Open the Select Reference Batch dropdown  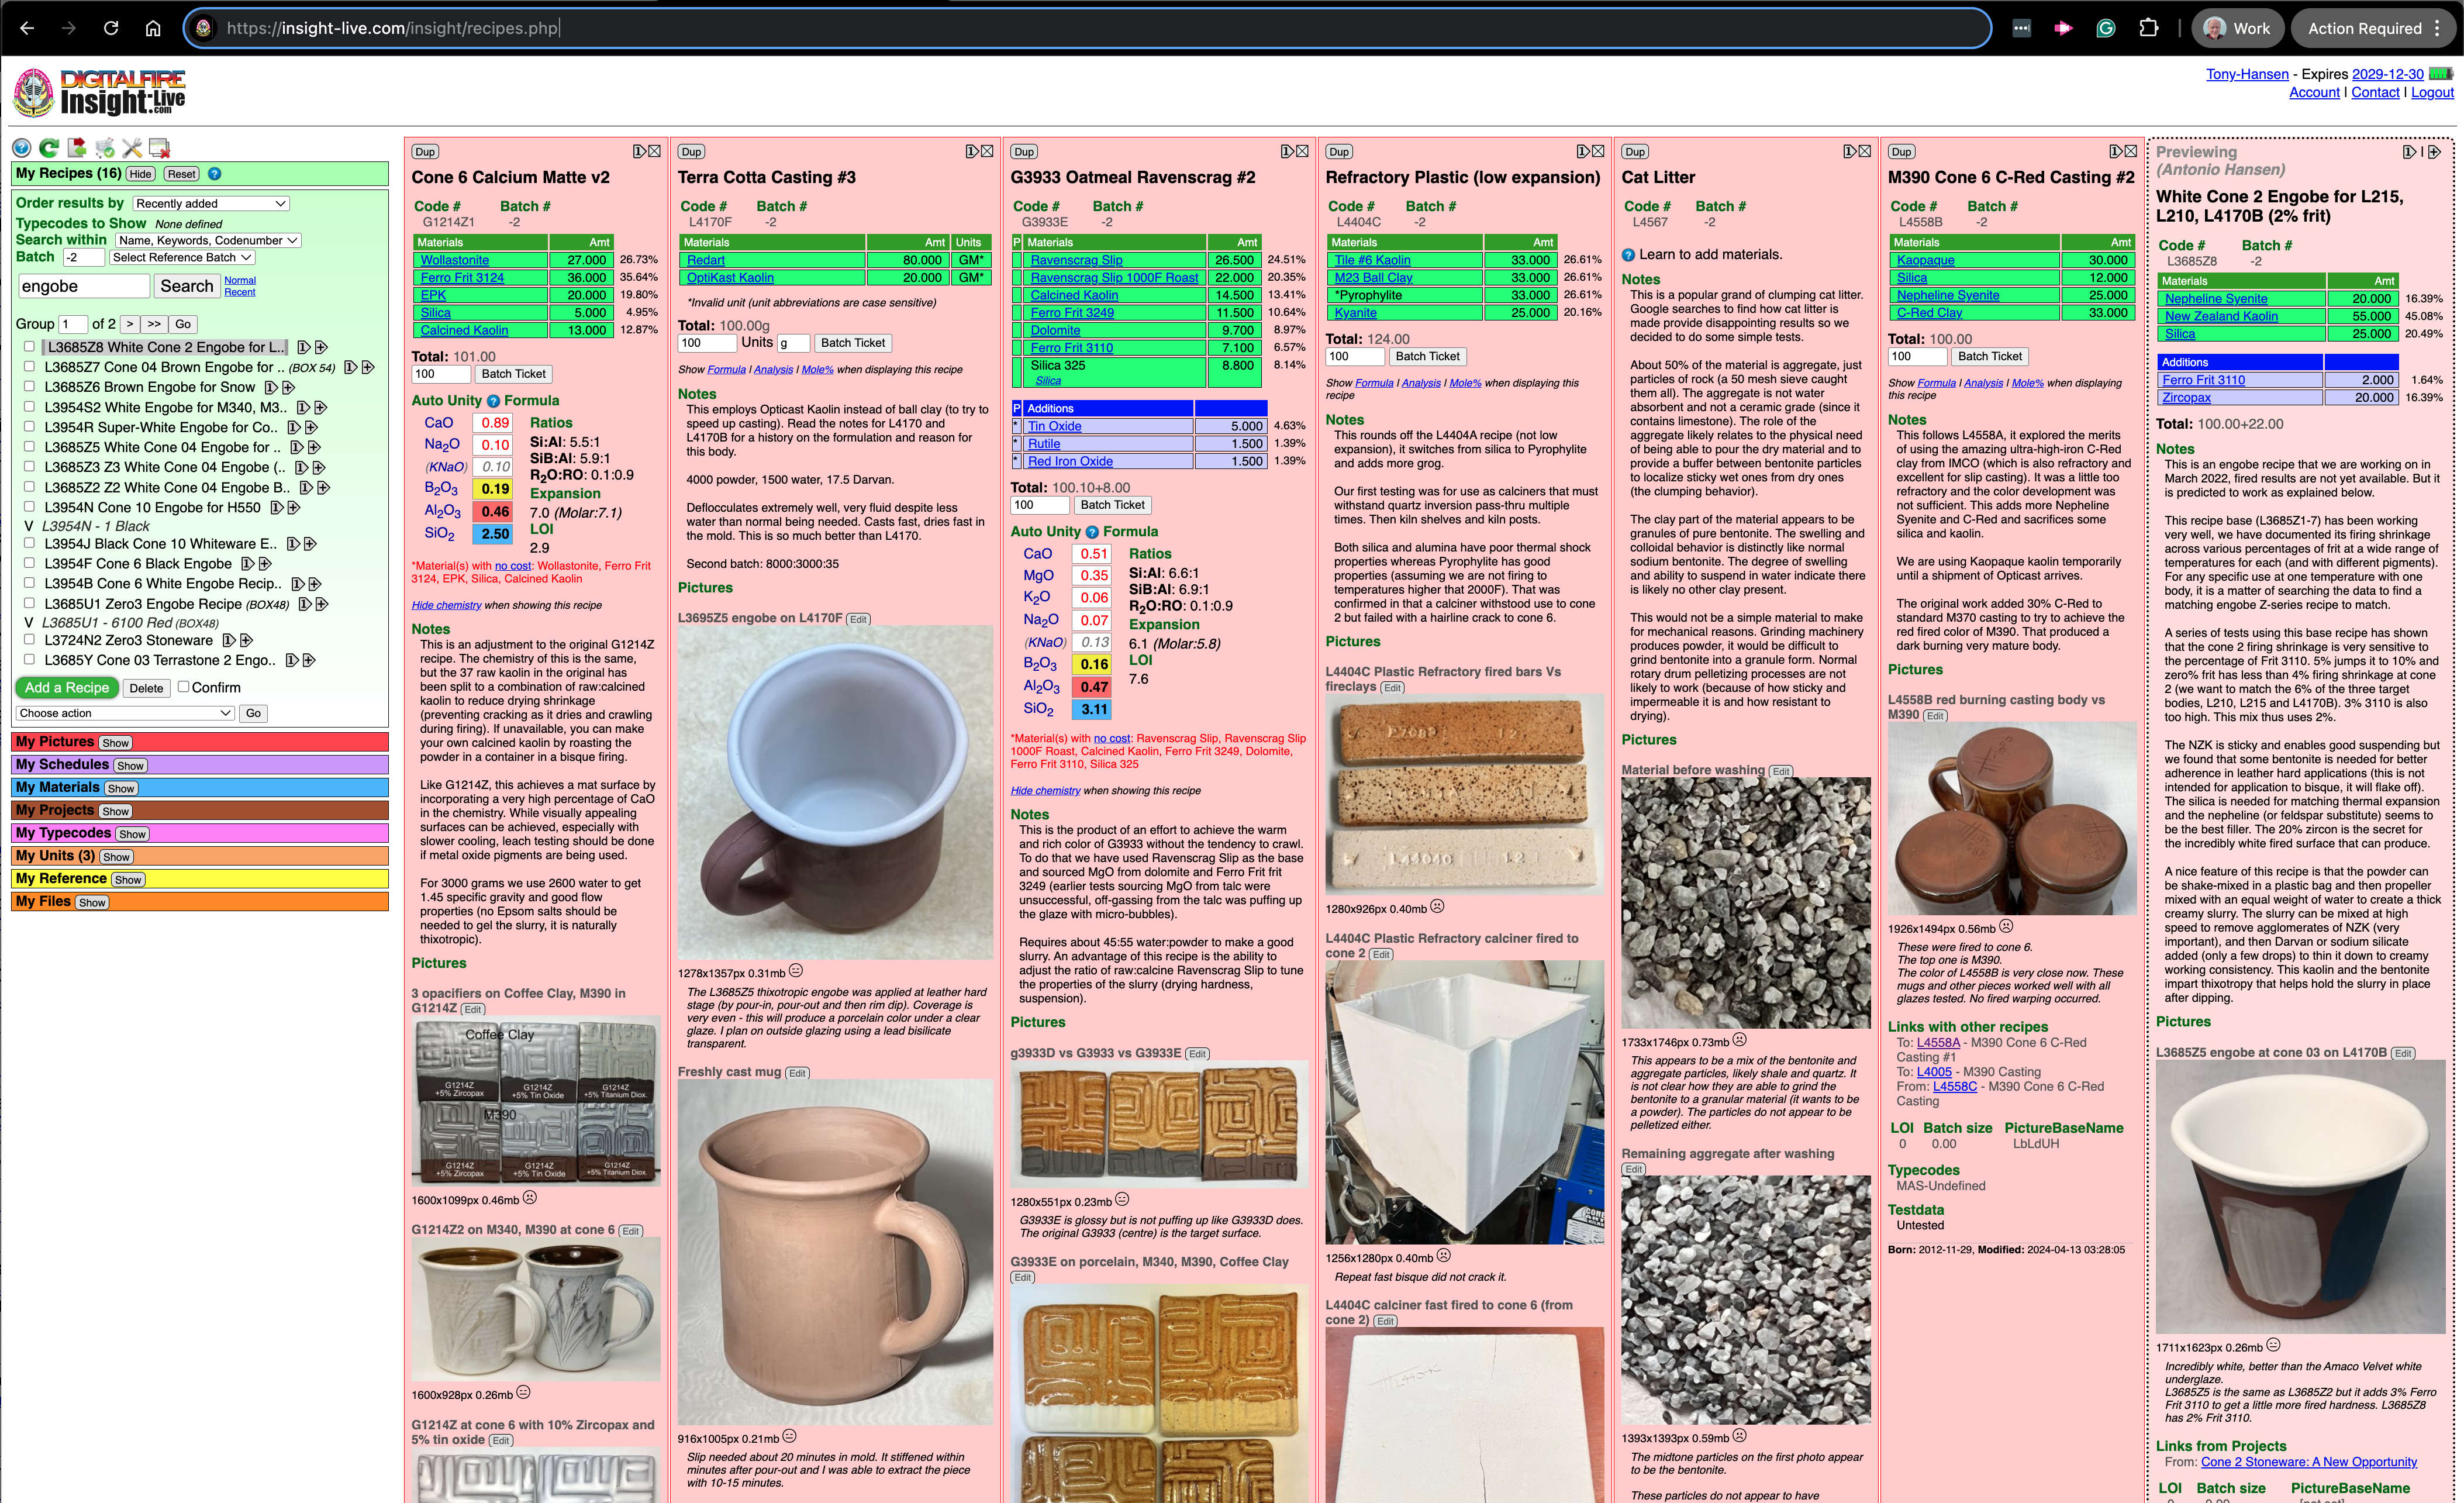coord(181,257)
